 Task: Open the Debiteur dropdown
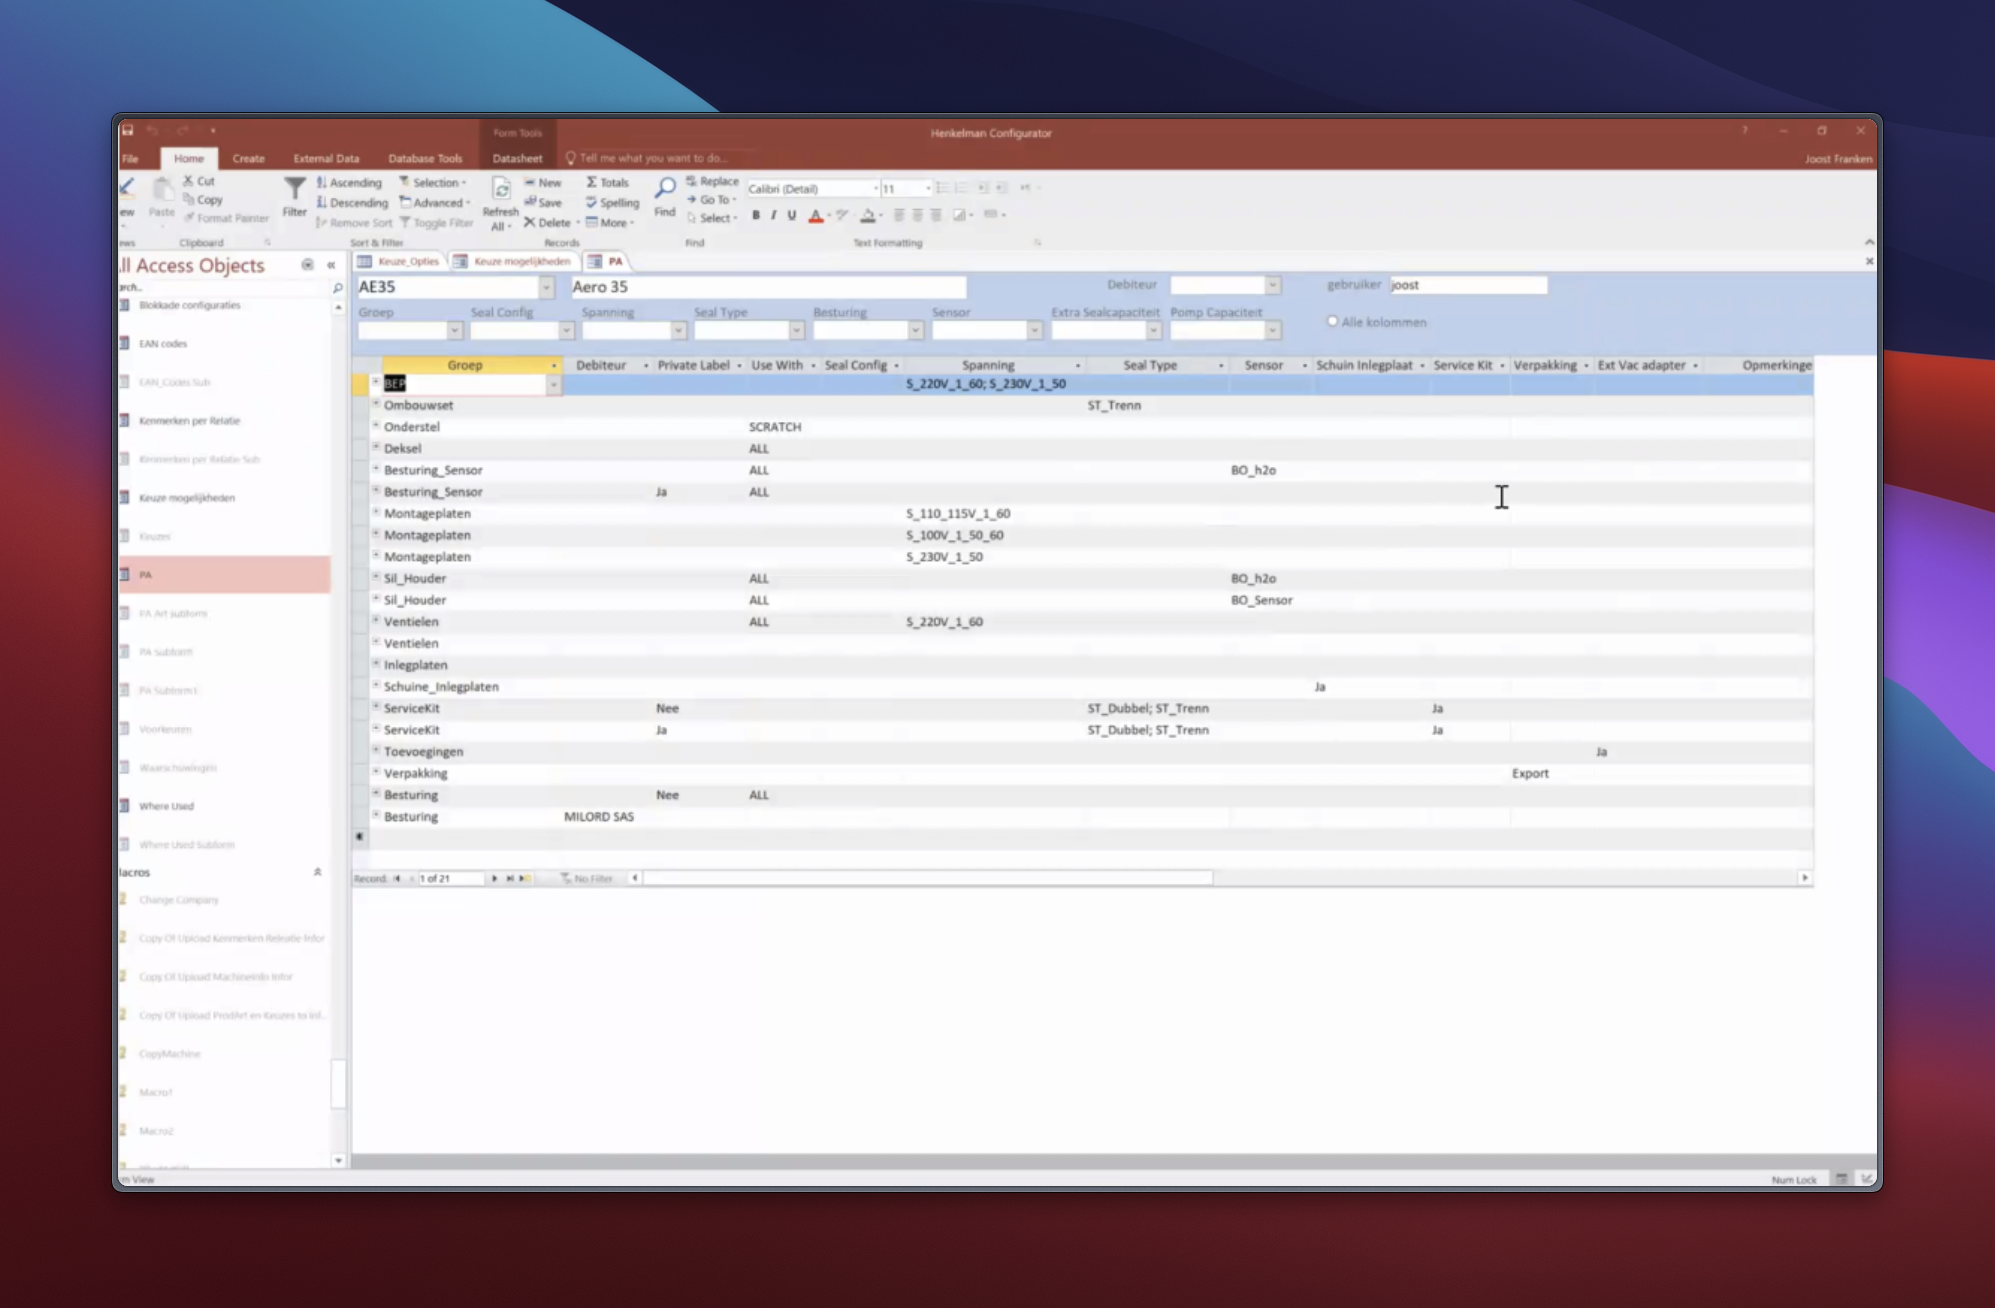click(x=1273, y=285)
